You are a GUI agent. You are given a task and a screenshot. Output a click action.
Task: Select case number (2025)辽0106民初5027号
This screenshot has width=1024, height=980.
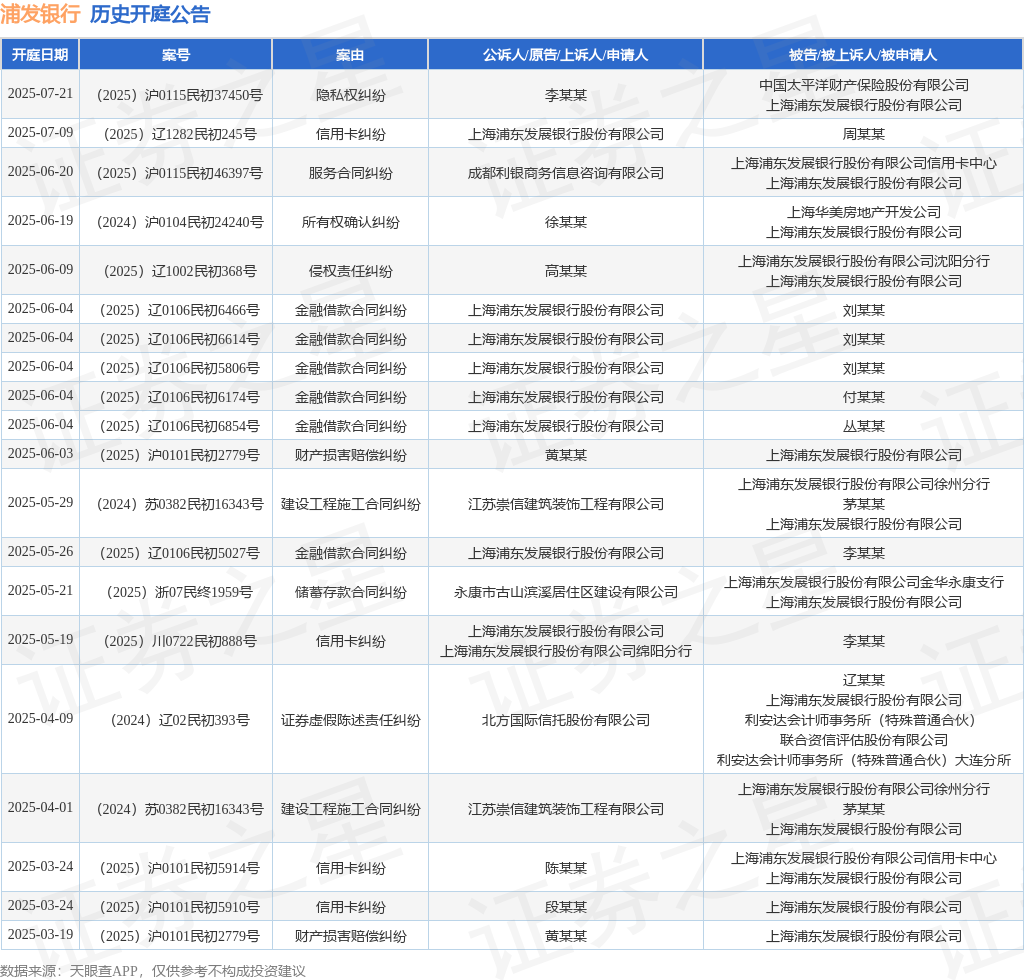[x=180, y=553]
